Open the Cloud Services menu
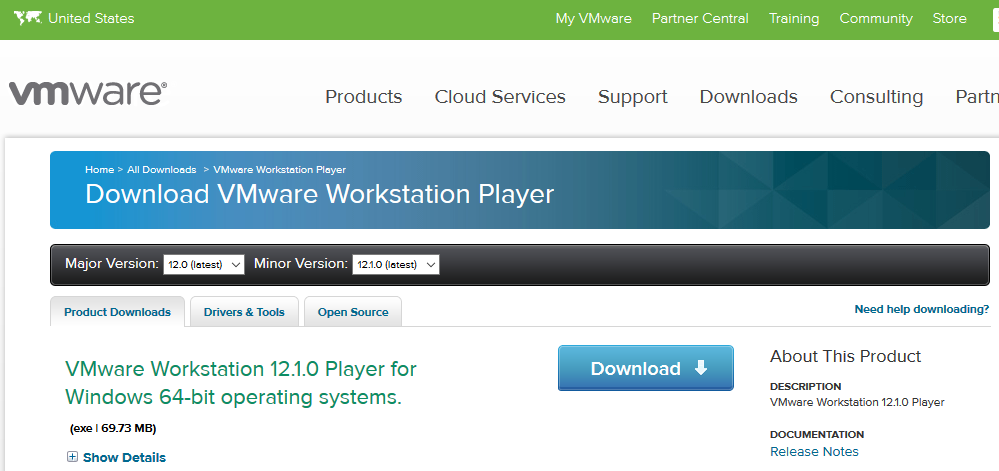999x471 pixels. click(x=500, y=97)
